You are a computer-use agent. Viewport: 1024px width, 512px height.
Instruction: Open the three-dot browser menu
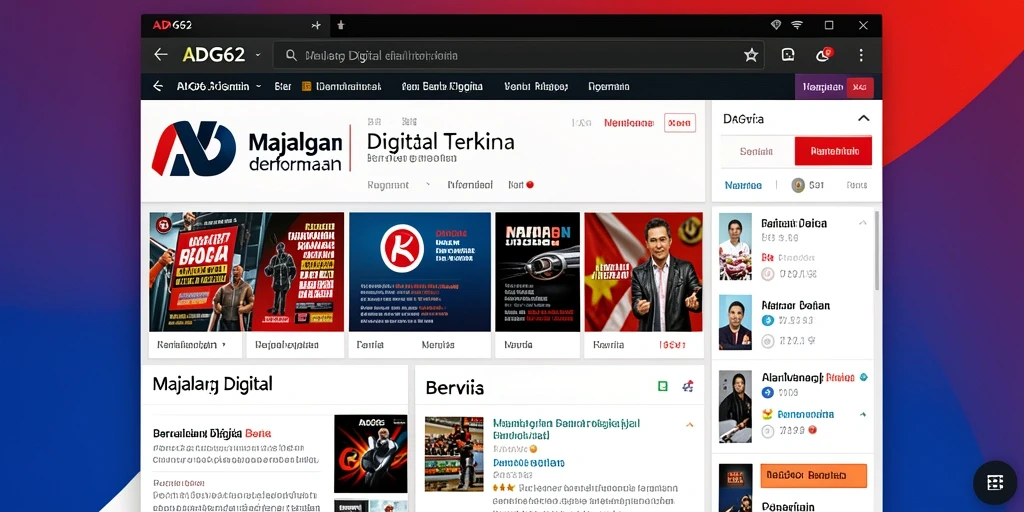[861, 55]
